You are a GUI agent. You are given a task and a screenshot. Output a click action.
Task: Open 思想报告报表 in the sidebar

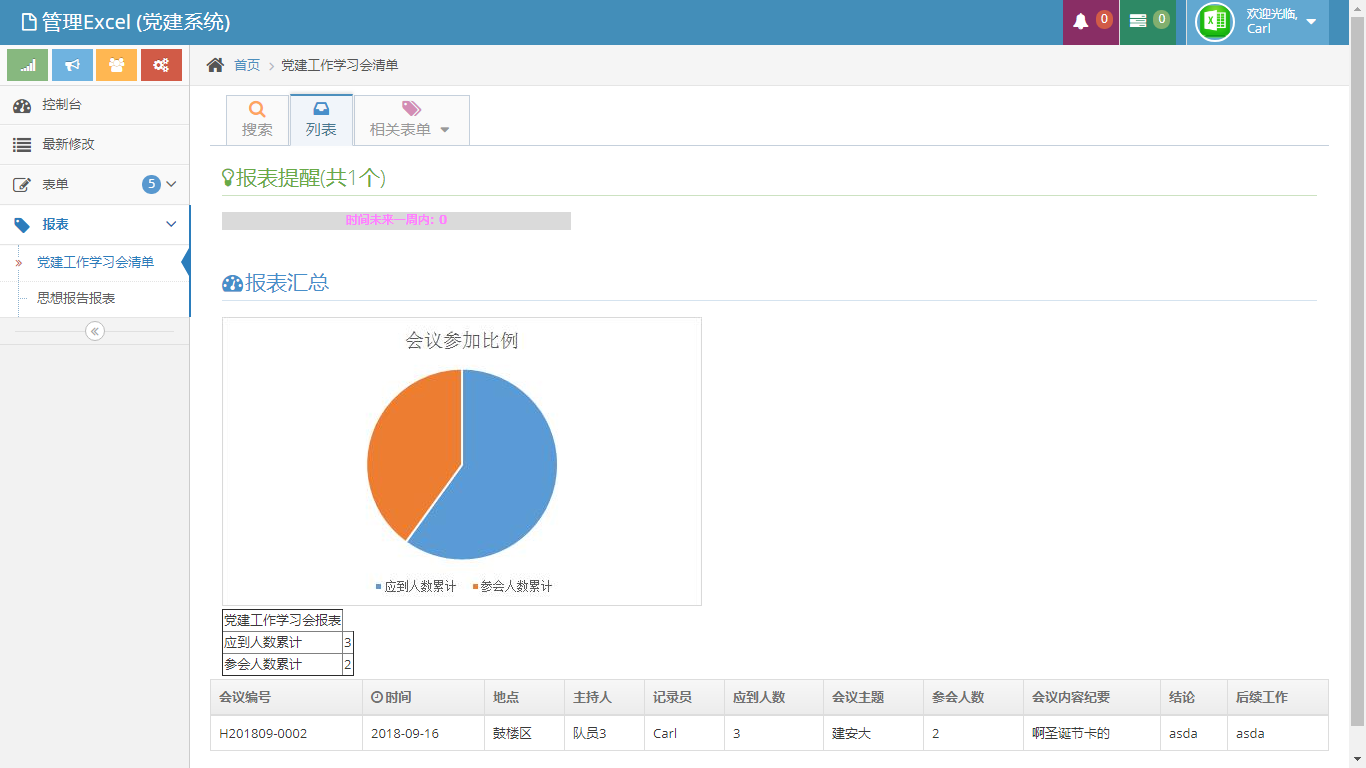(x=76, y=298)
